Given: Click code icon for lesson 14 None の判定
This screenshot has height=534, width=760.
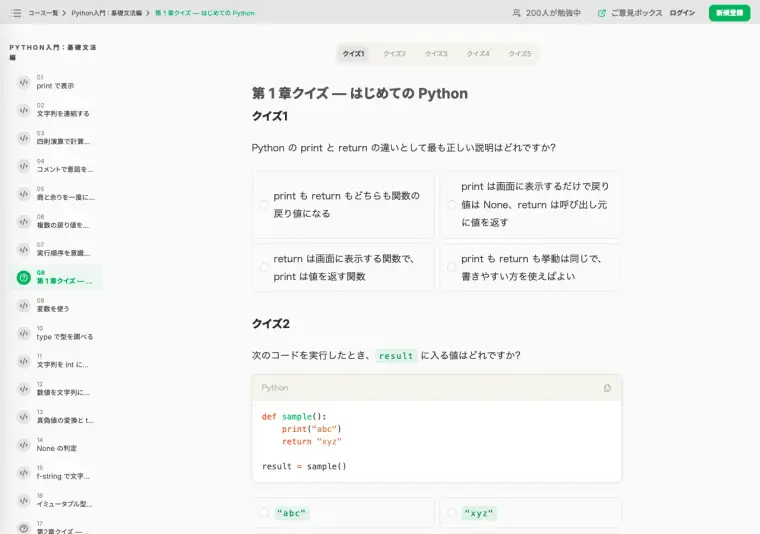Looking at the screenshot, I should [x=23, y=445].
